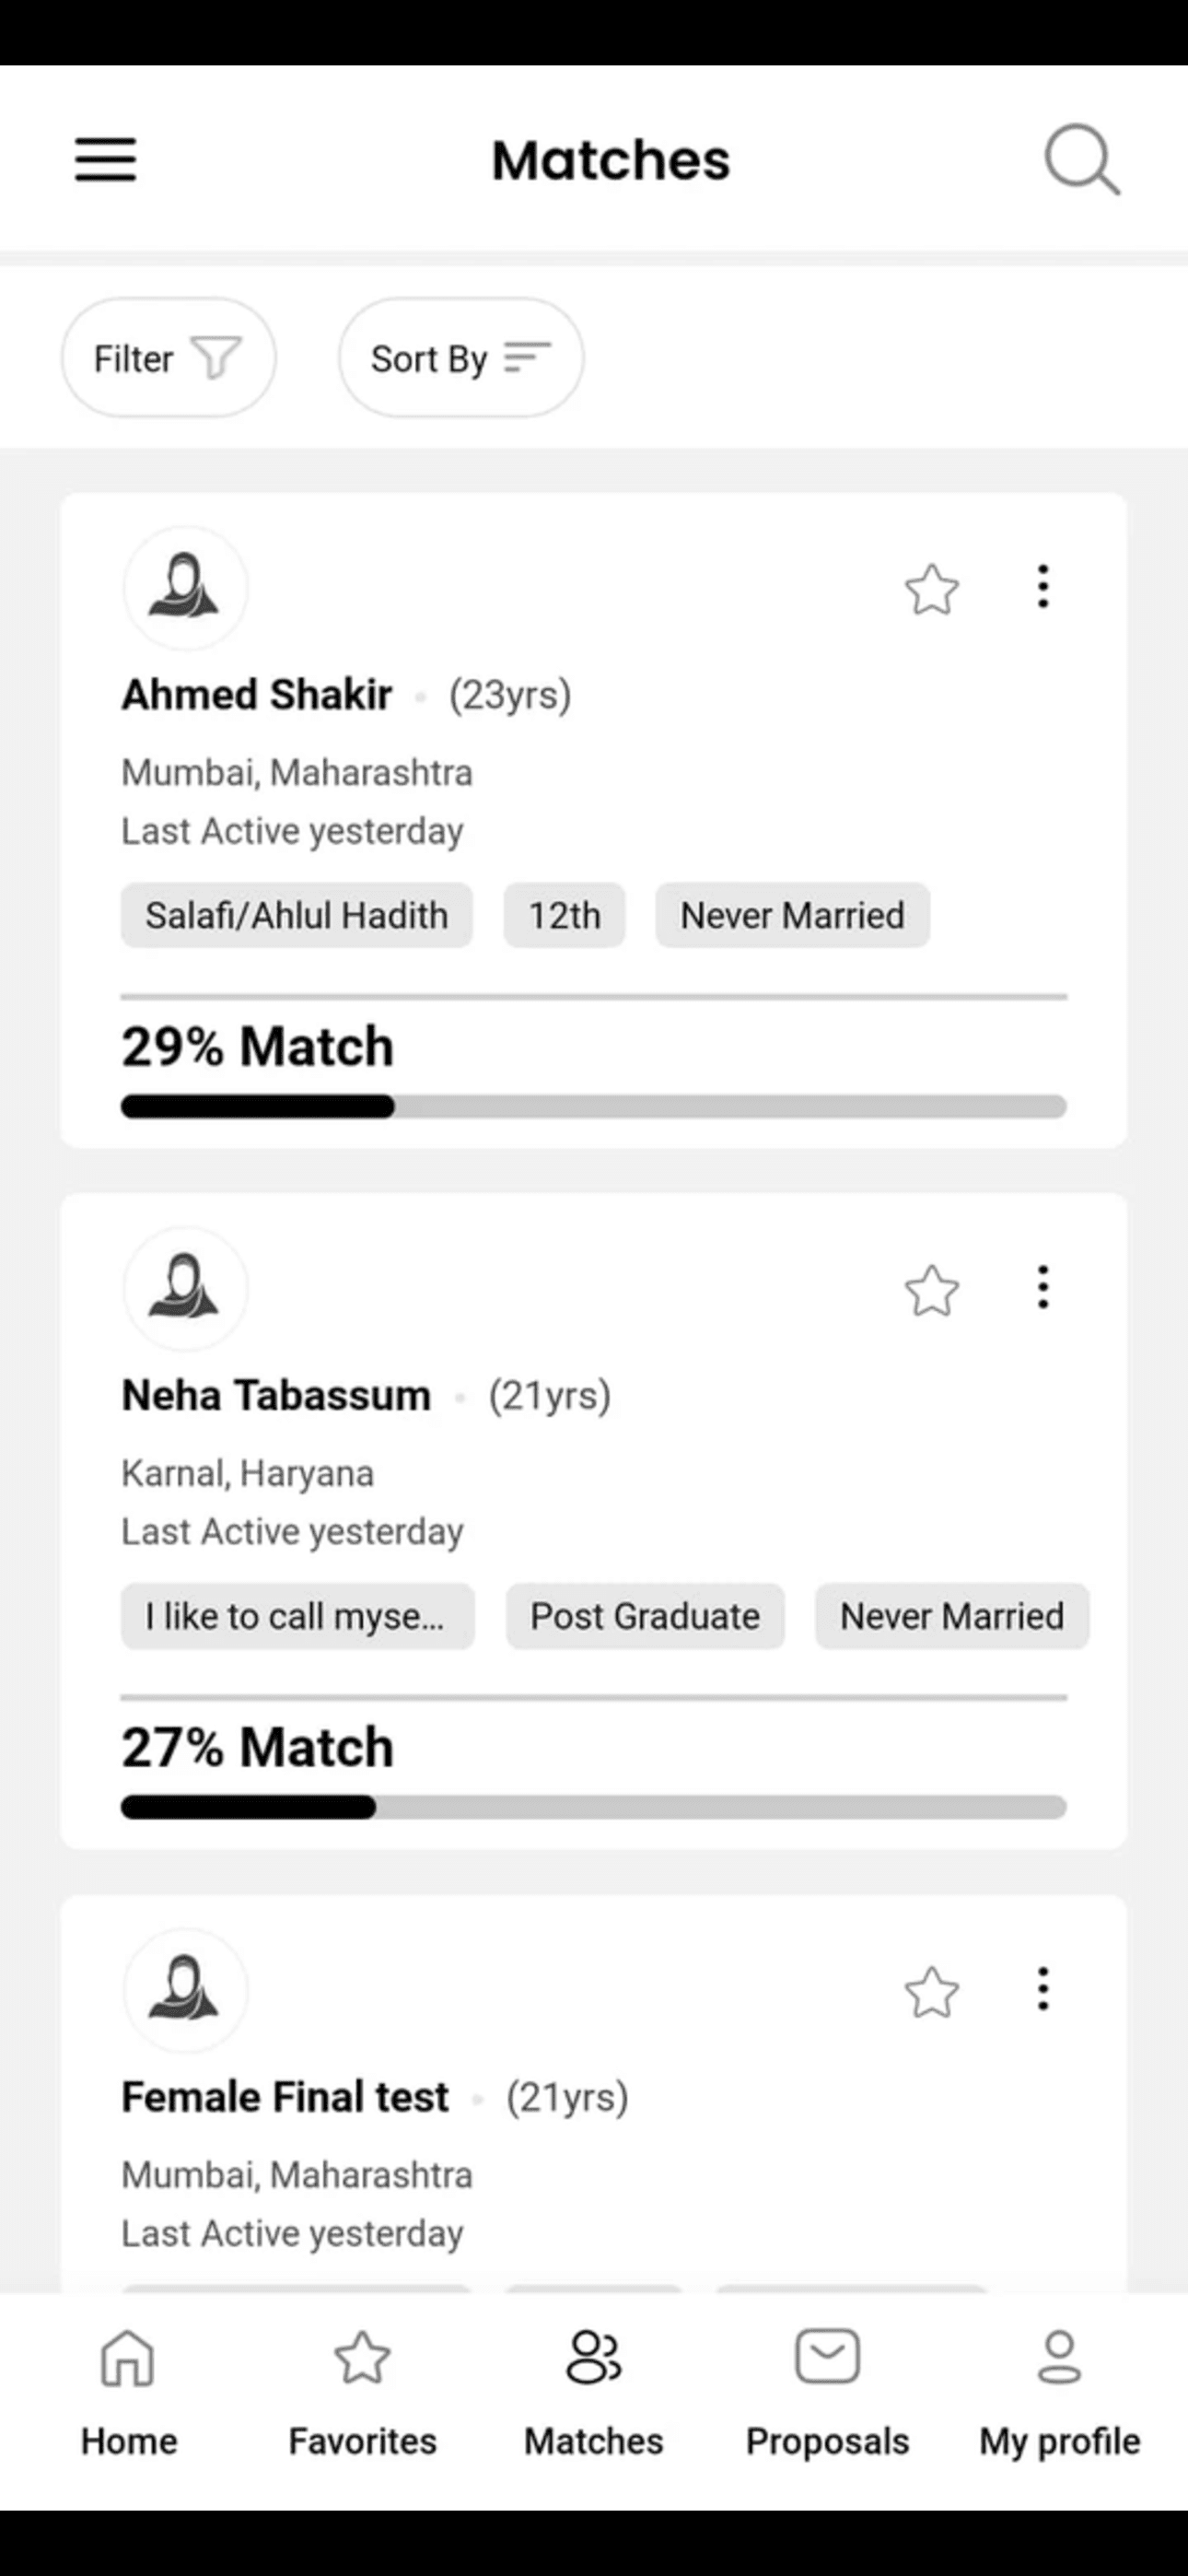Click the 29% Match progress bar
Image resolution: width=1188 pixels, height=2576 pixels.
pos(594,1106)
